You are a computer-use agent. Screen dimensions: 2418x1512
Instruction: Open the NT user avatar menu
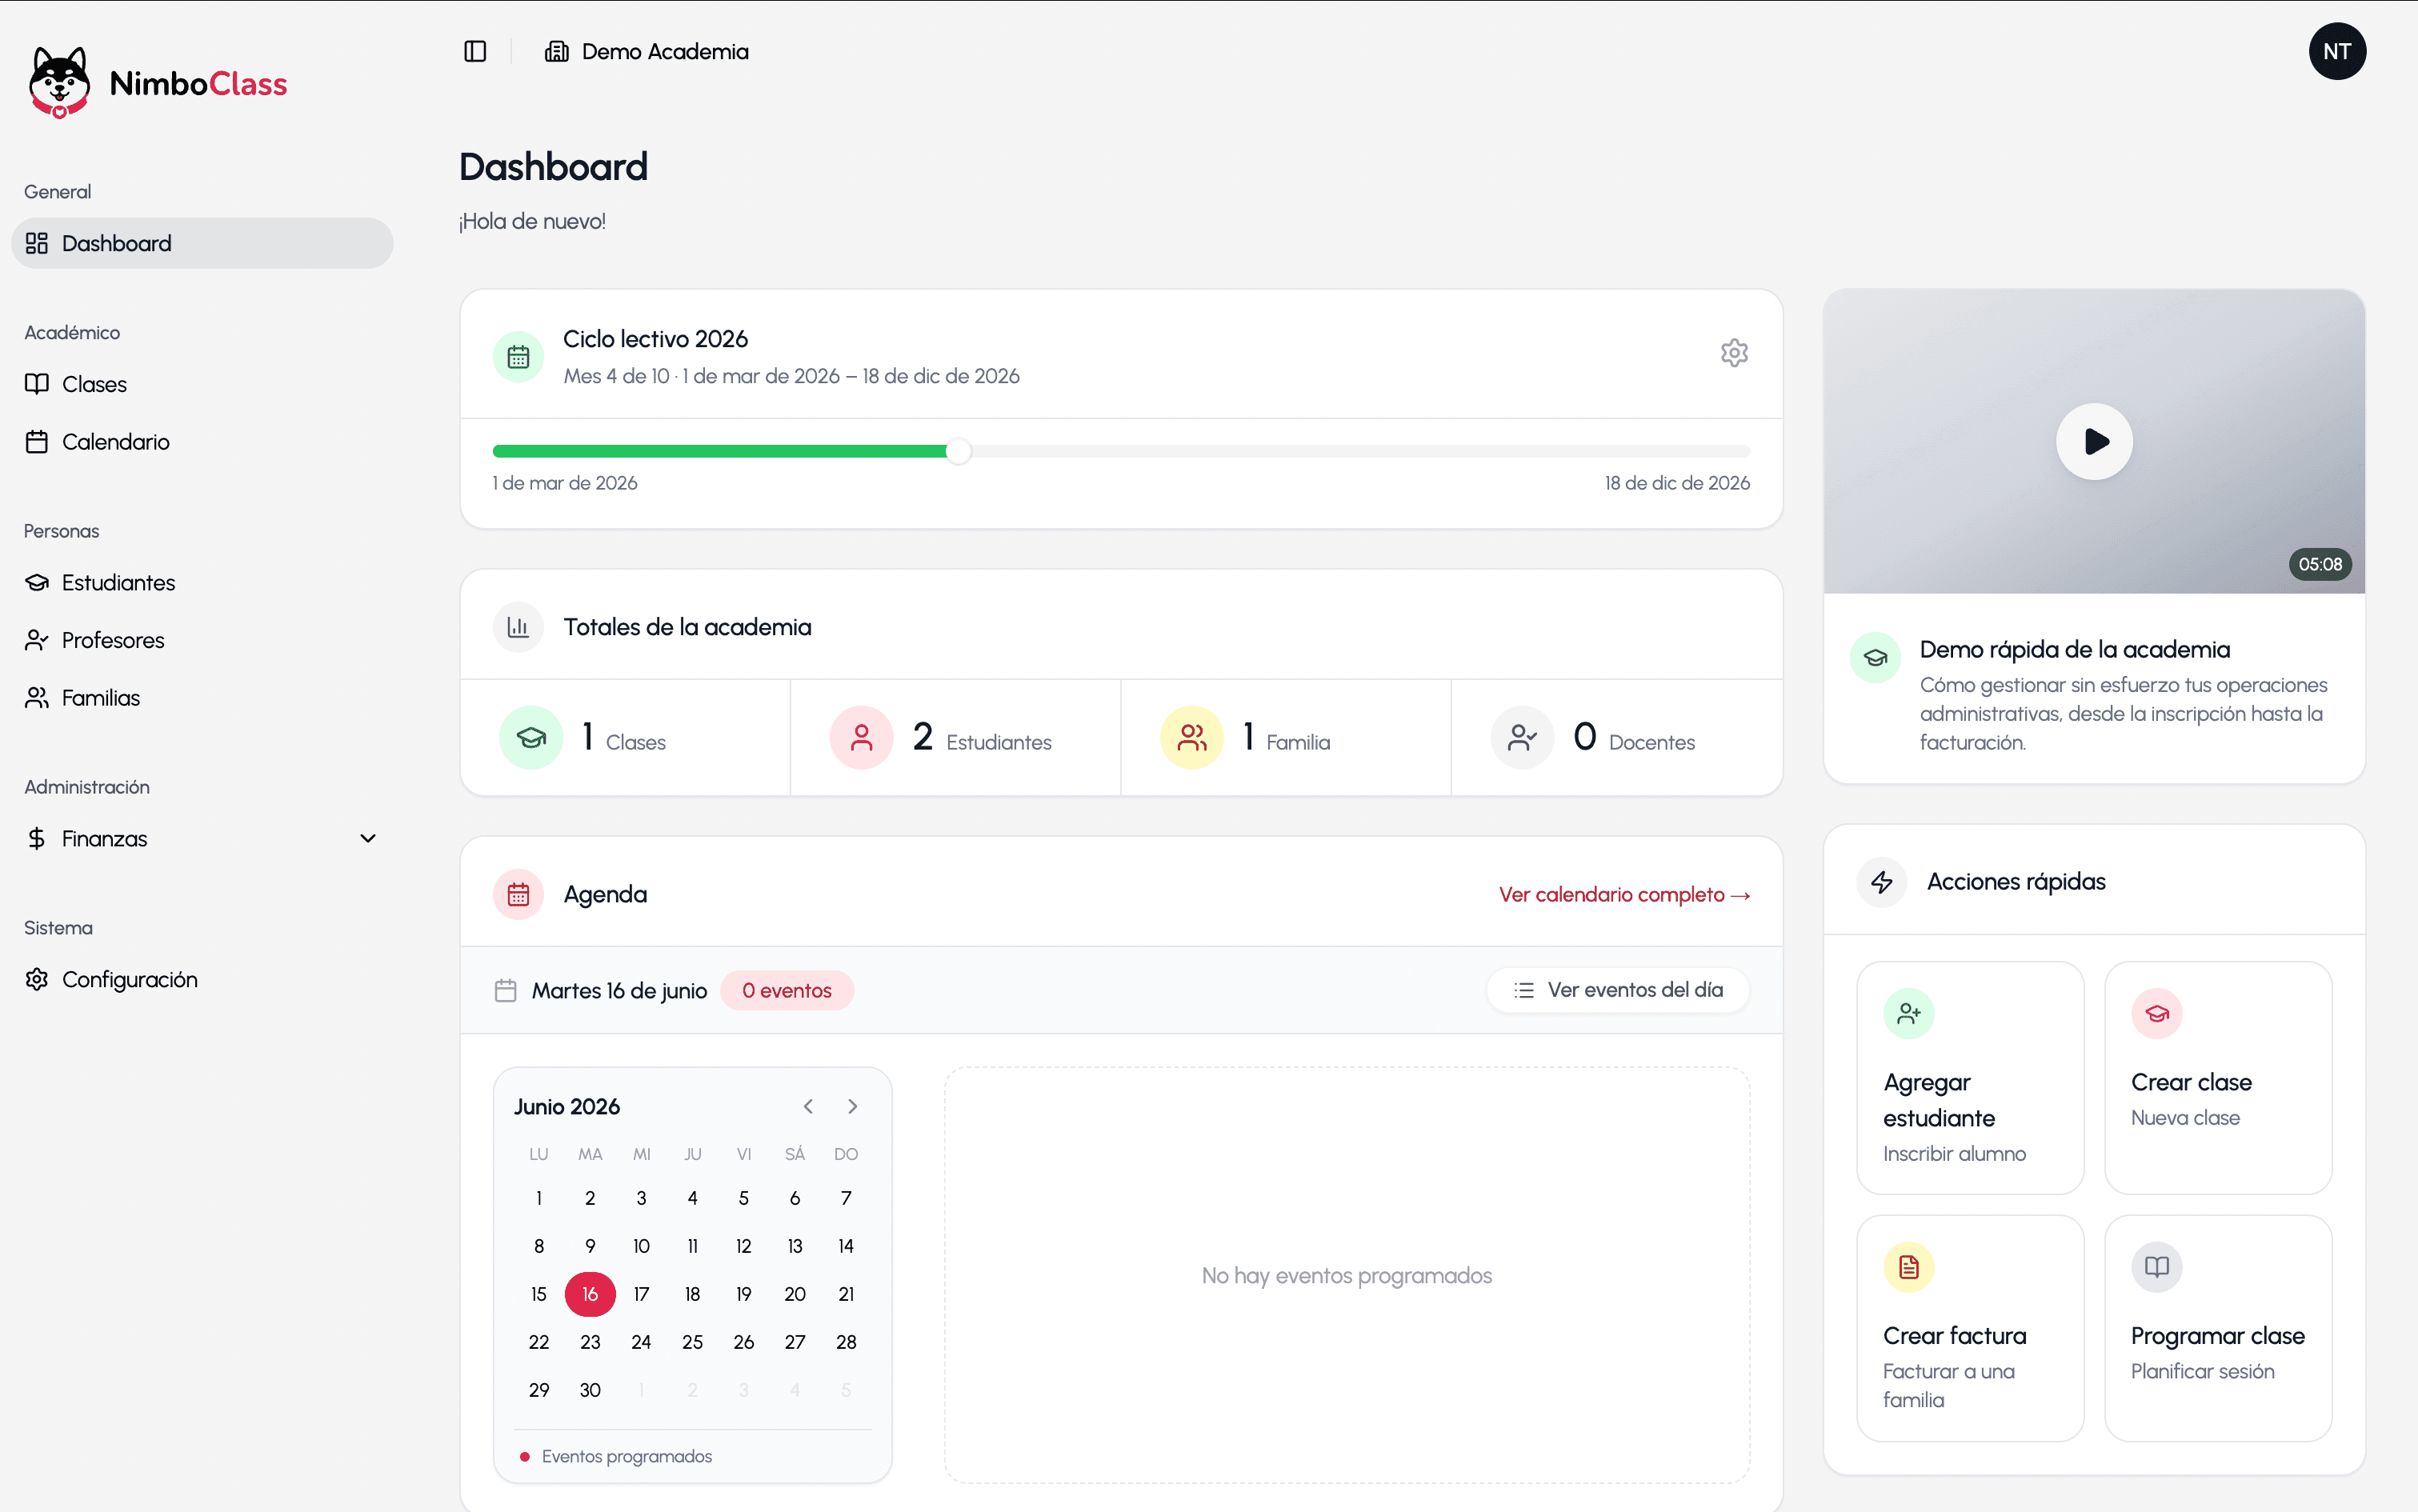tap(2336, 51)
